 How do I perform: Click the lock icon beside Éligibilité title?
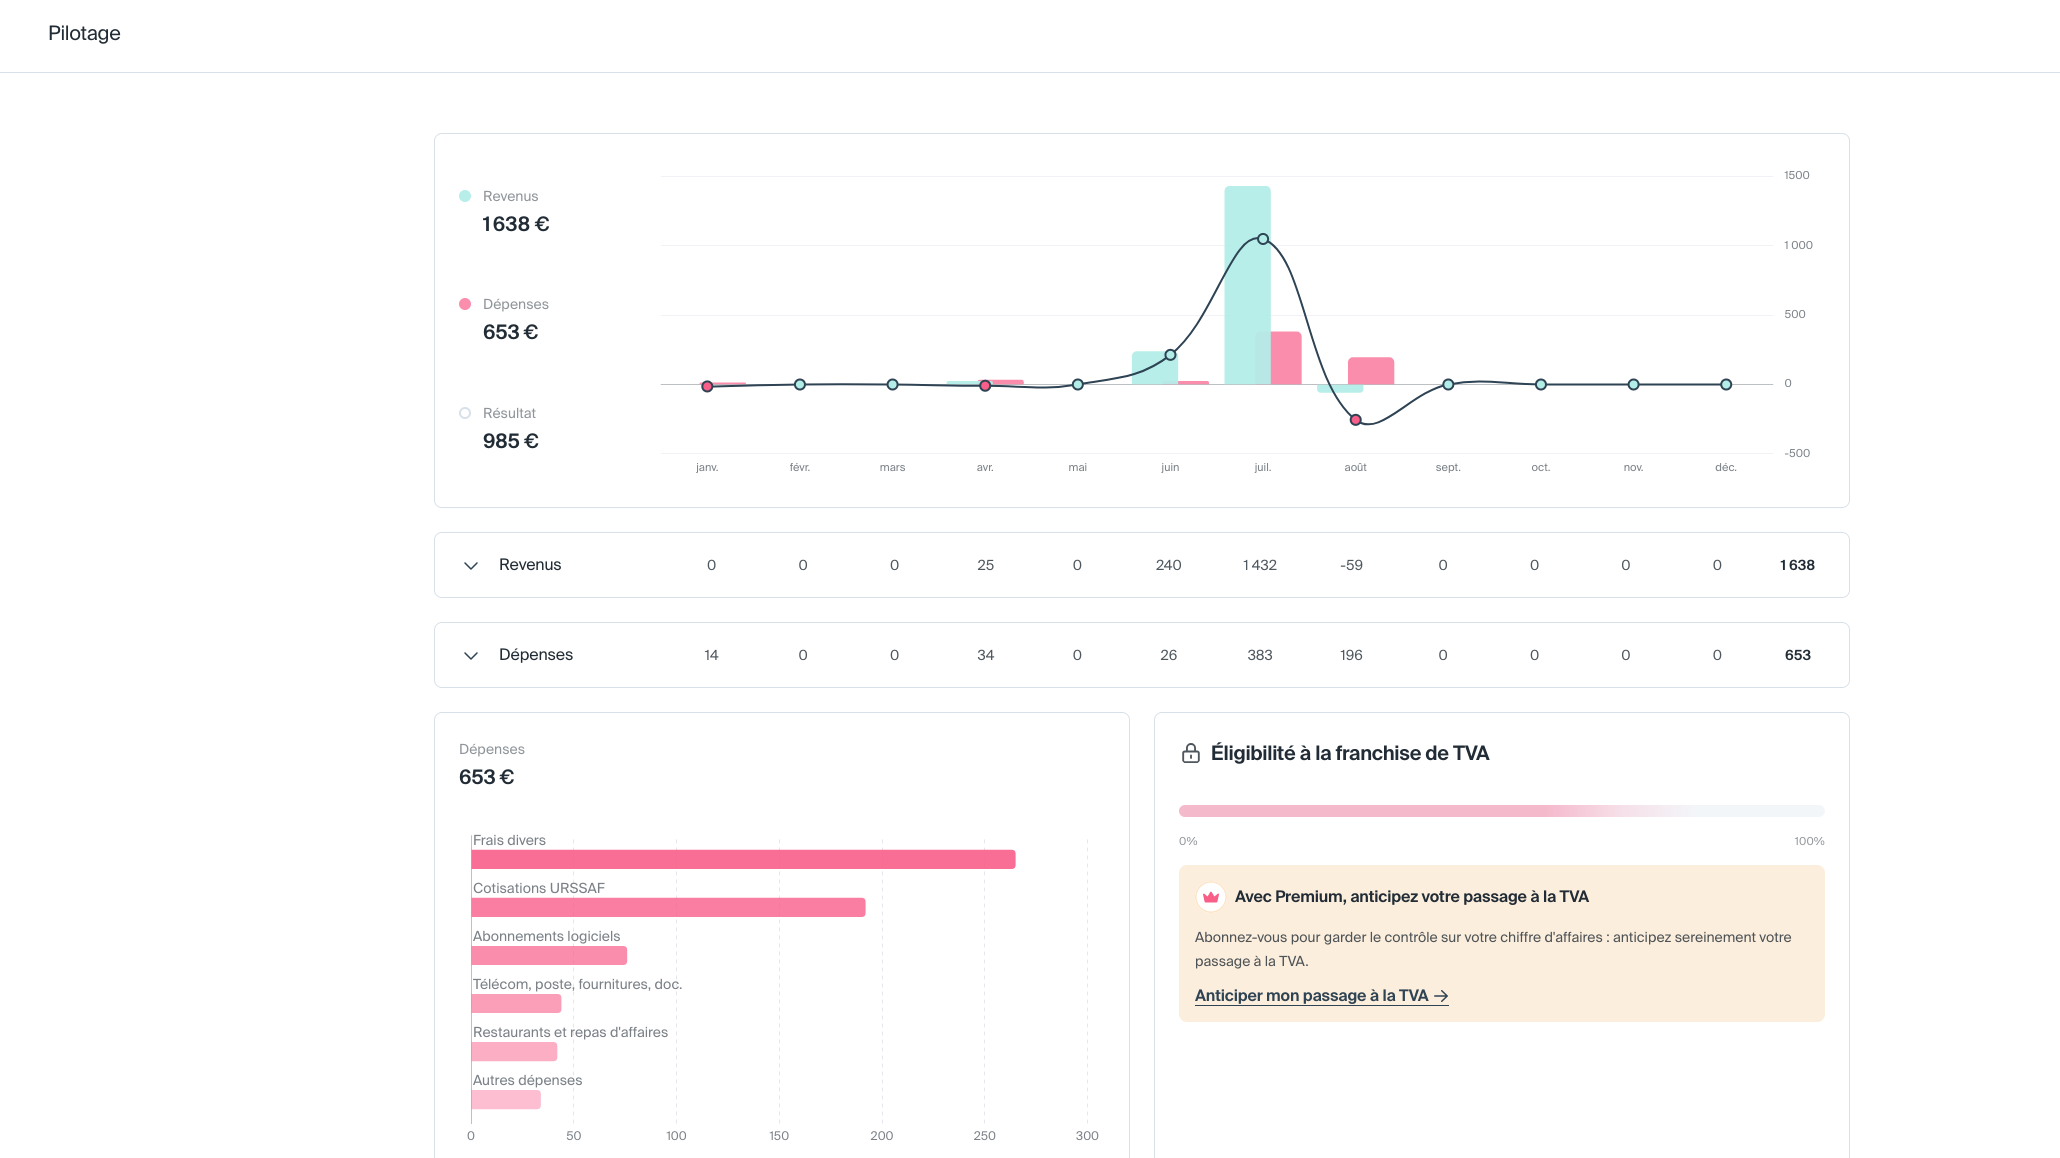pos(1190,753)
